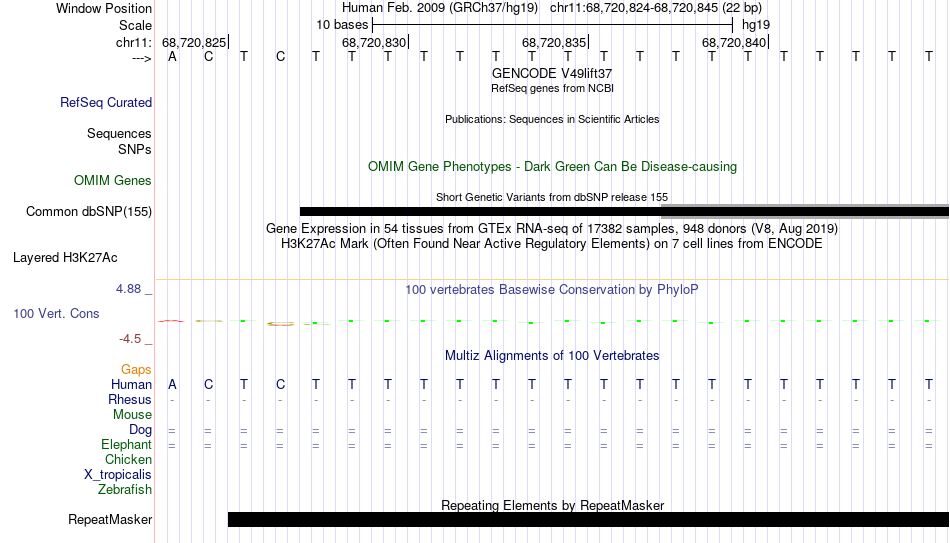Click the Mouse alignment row label

[132, 415]
